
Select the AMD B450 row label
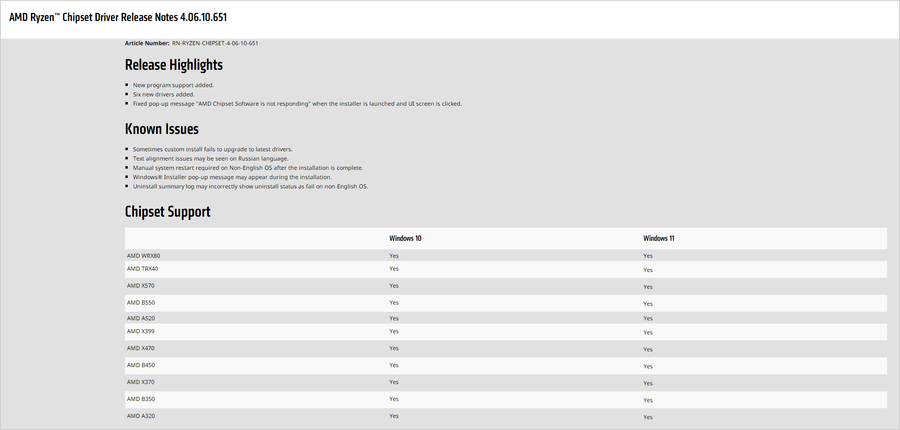(x=140, y=365)
